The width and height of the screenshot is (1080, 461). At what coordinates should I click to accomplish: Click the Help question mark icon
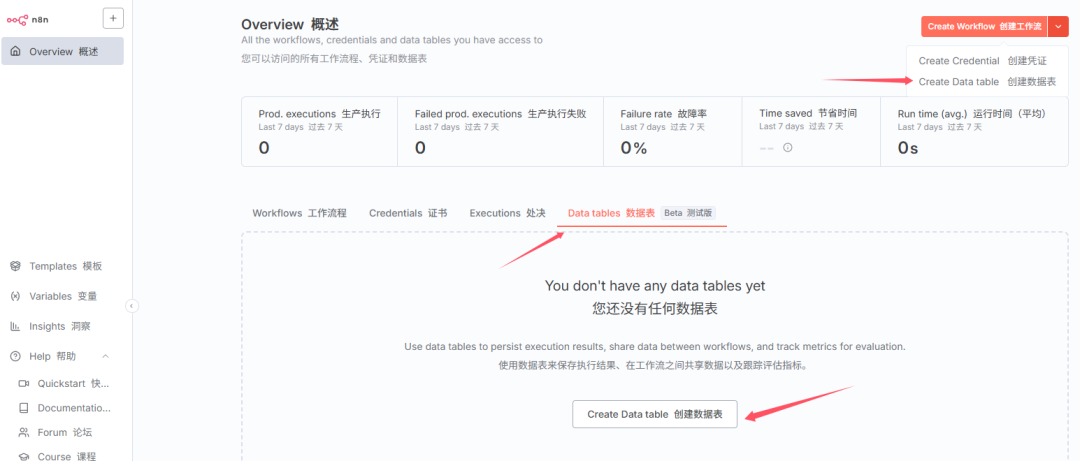(15, 356)
